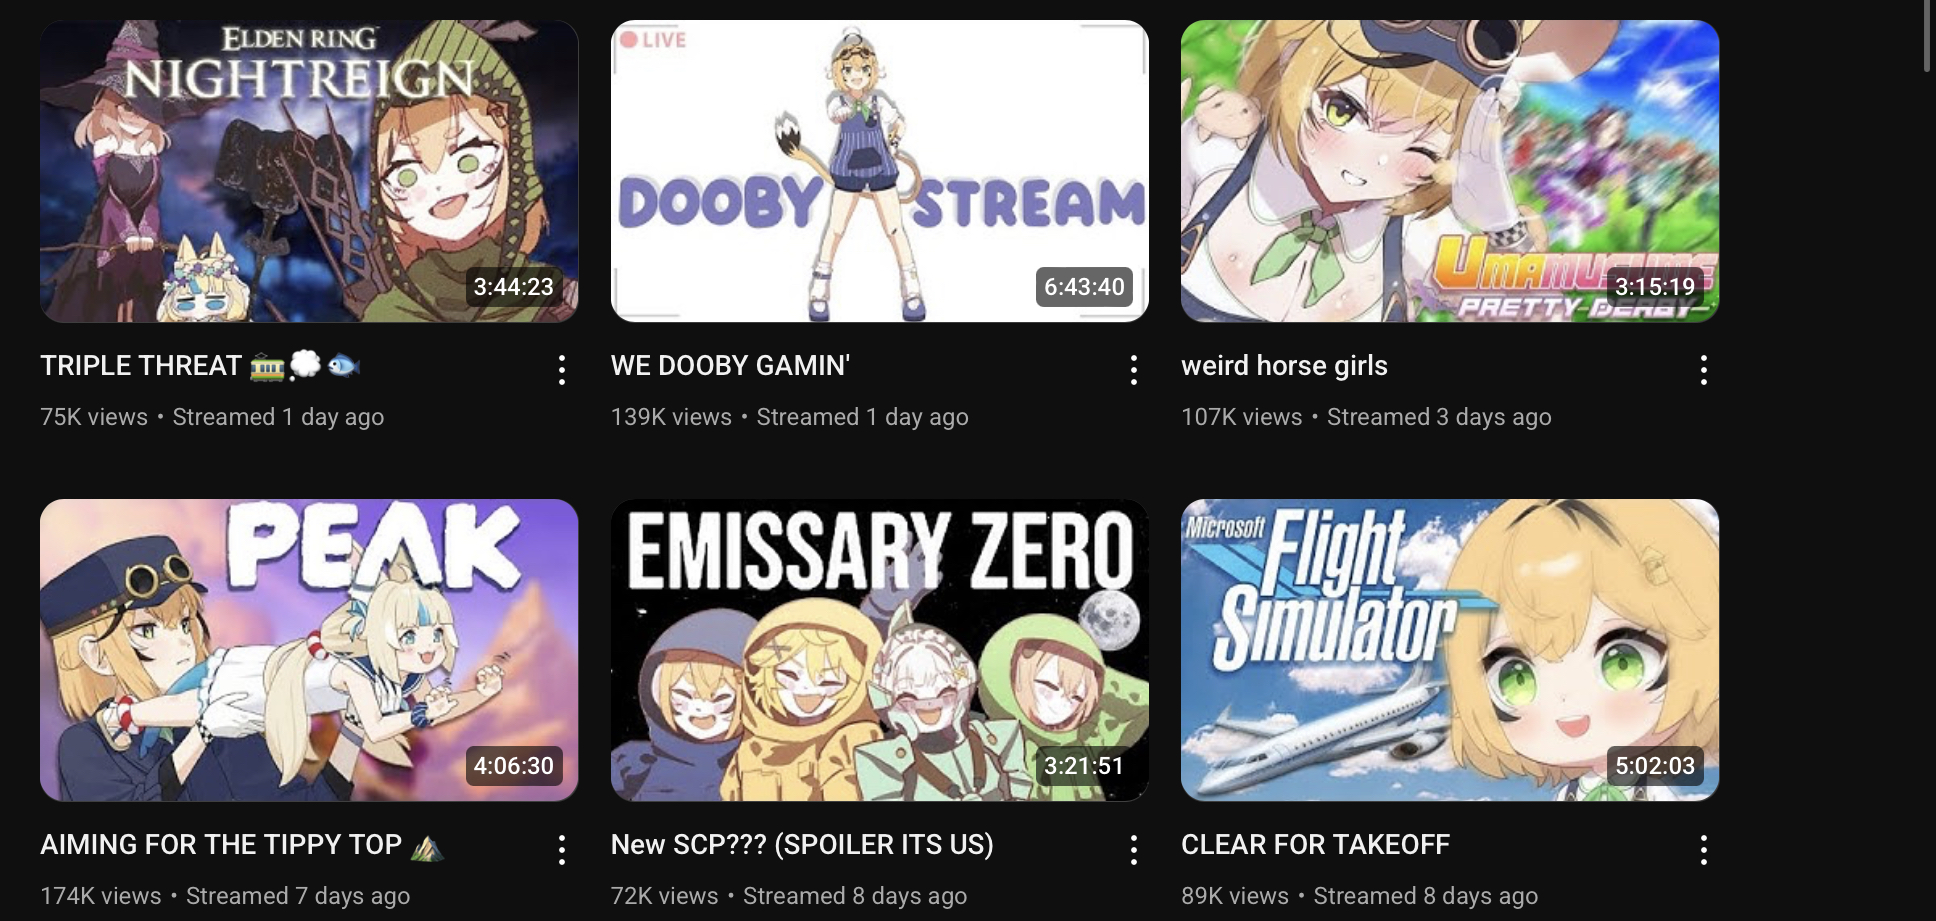The image size is (1936, 921).
Task: Open more options for AIMING FOR THE TIPPY TOP
Action: pos(562,850)
